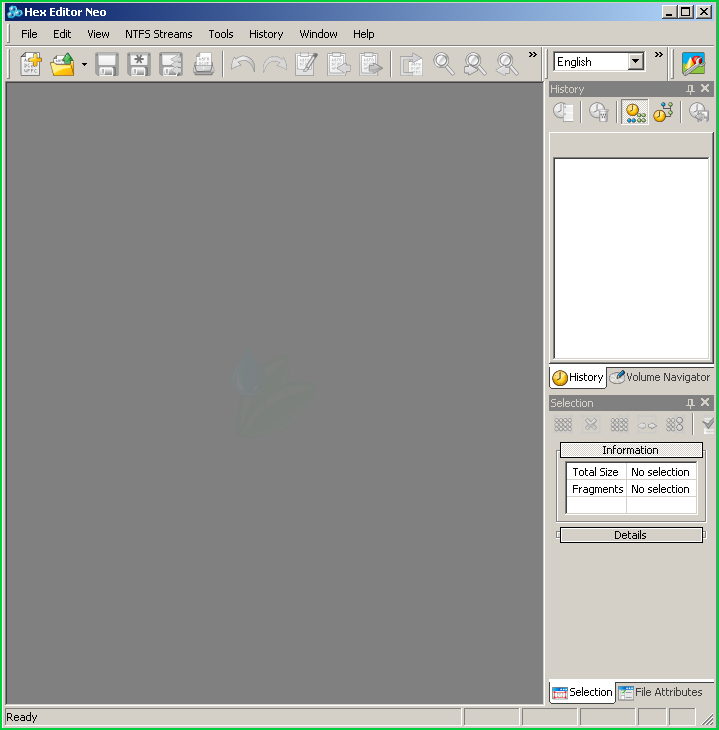Click the clipboard icon with right arrow
Screen dimensions: 719x730
tap(371, 64)
